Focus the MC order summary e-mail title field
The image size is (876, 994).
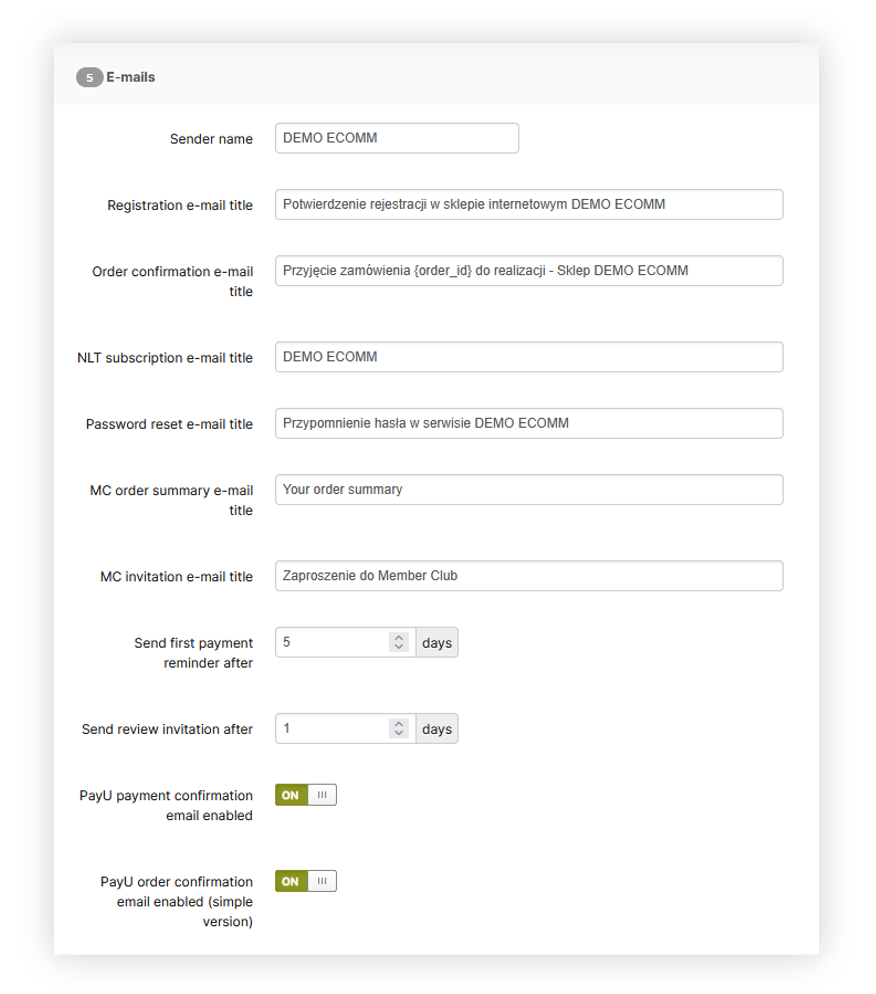(x=528, y=489)
